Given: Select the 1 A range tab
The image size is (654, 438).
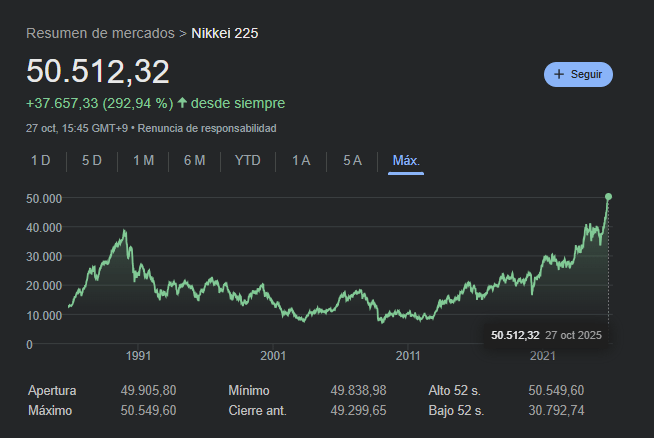Looking at the screenshot, I should 301,160.
